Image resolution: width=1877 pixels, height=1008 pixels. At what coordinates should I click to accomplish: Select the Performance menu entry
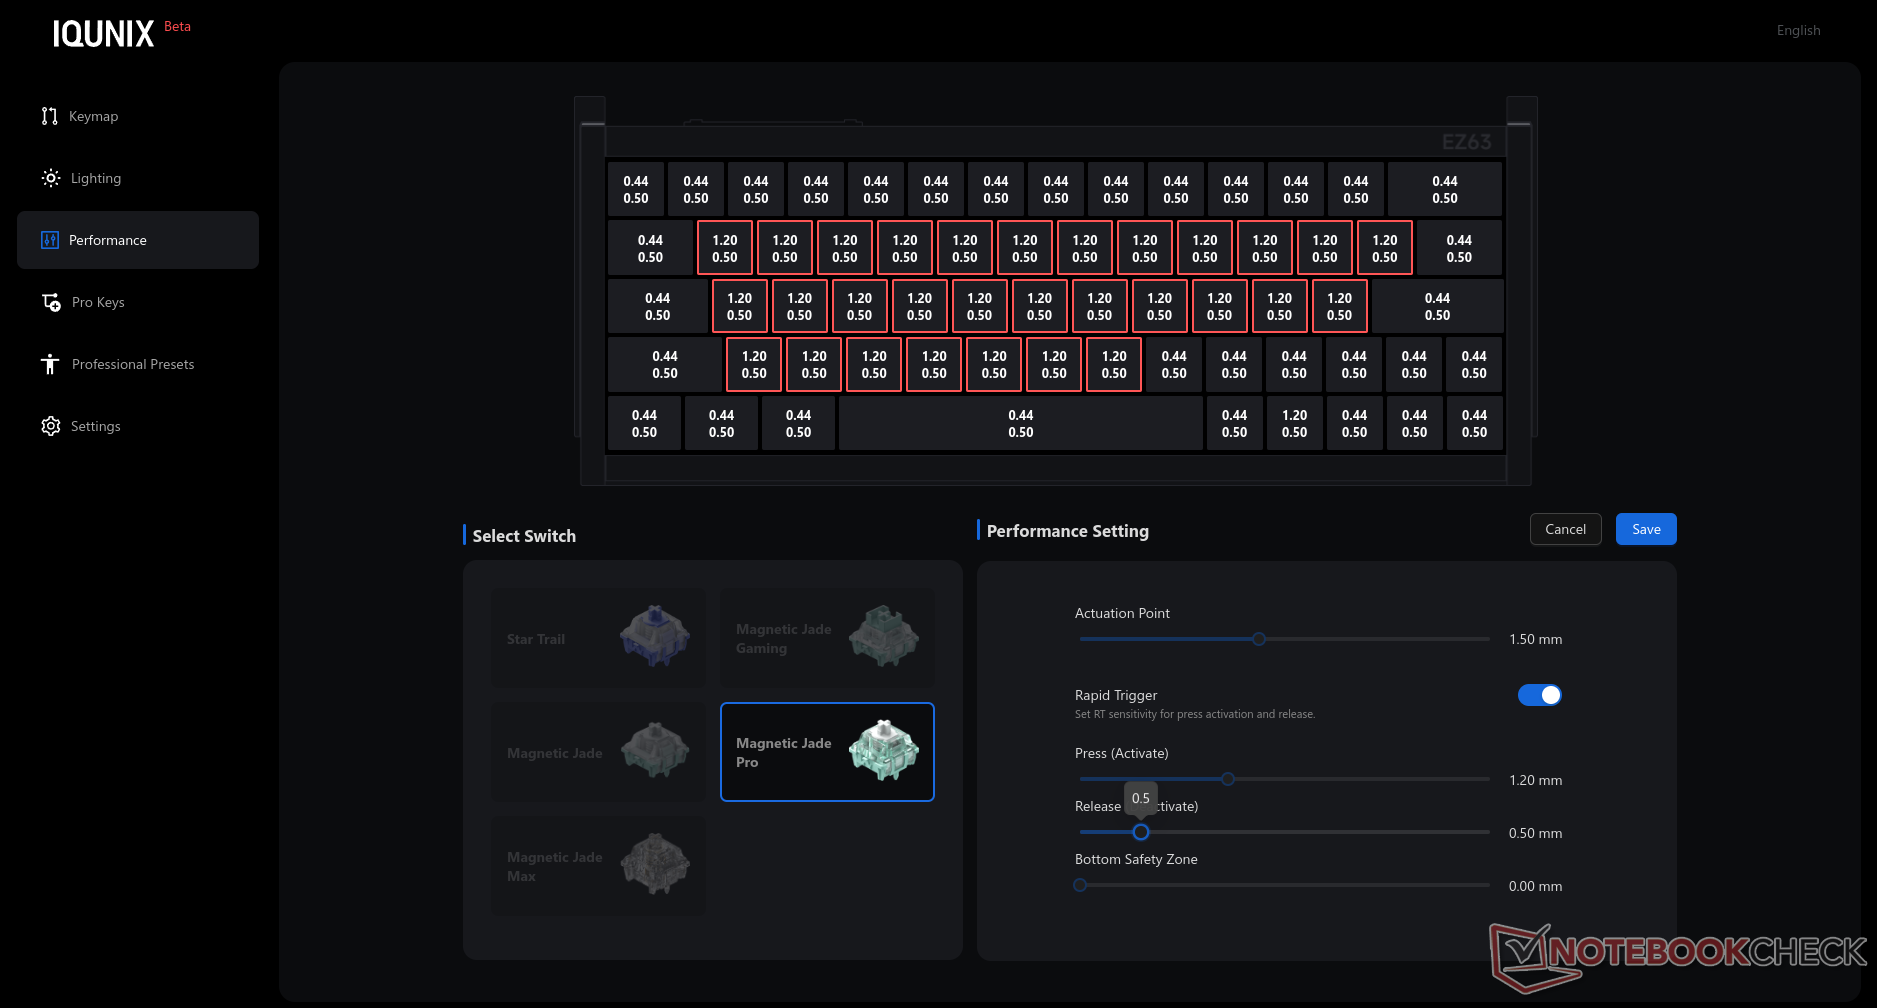click(138, 240)
